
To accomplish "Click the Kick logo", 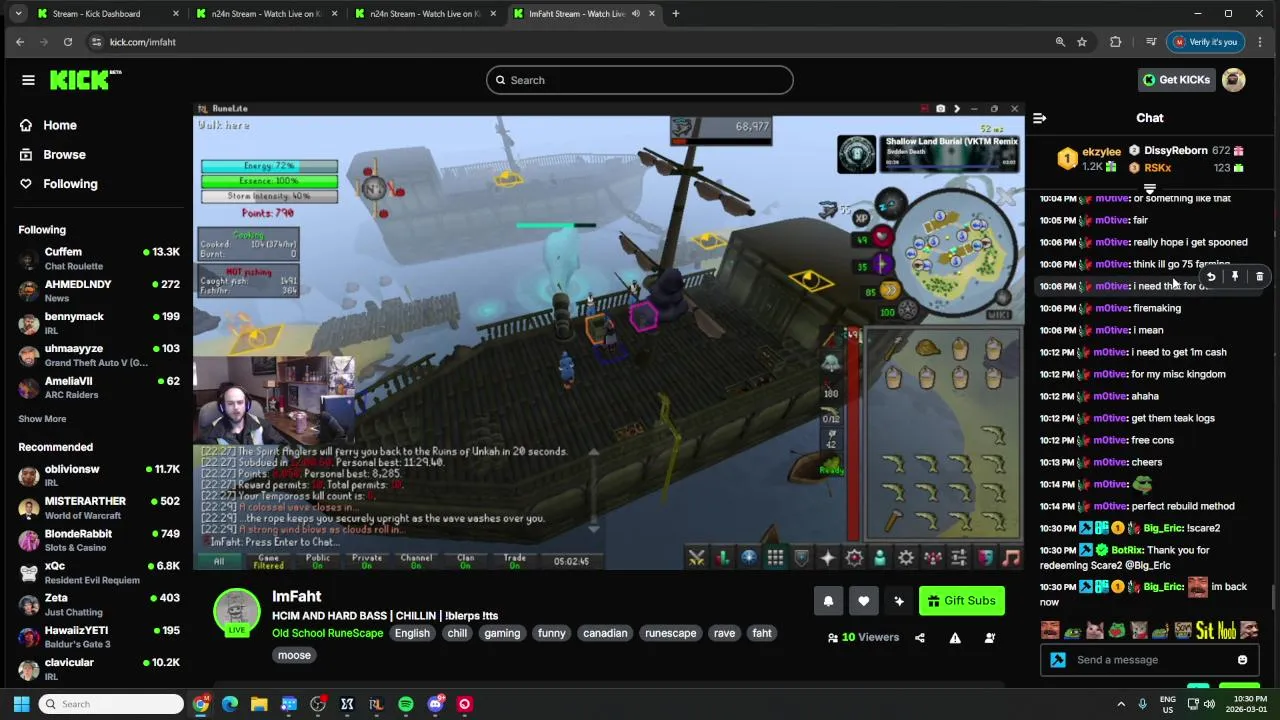I will (x=85, y=80).
